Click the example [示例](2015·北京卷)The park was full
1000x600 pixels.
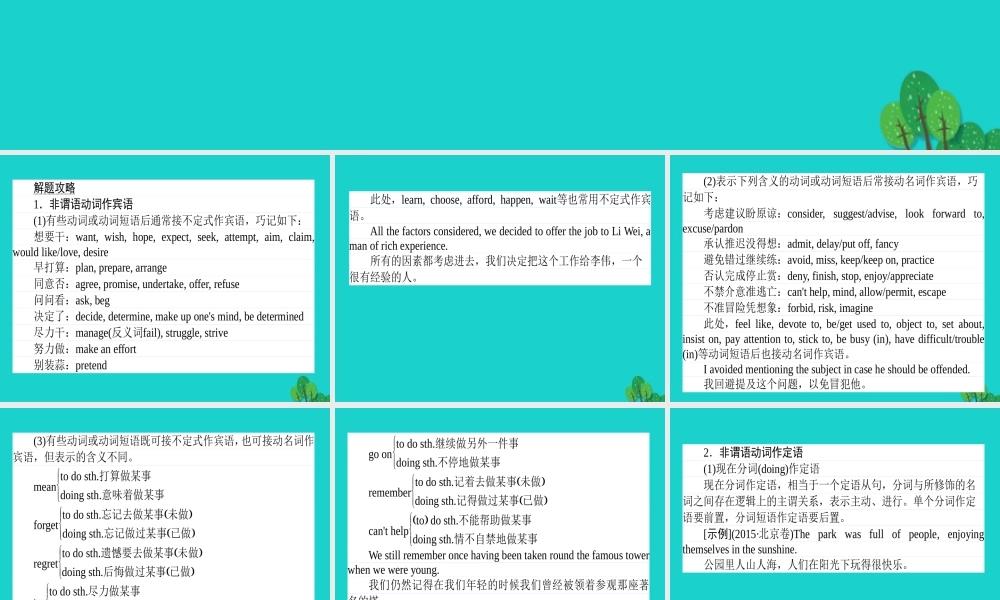833,541
